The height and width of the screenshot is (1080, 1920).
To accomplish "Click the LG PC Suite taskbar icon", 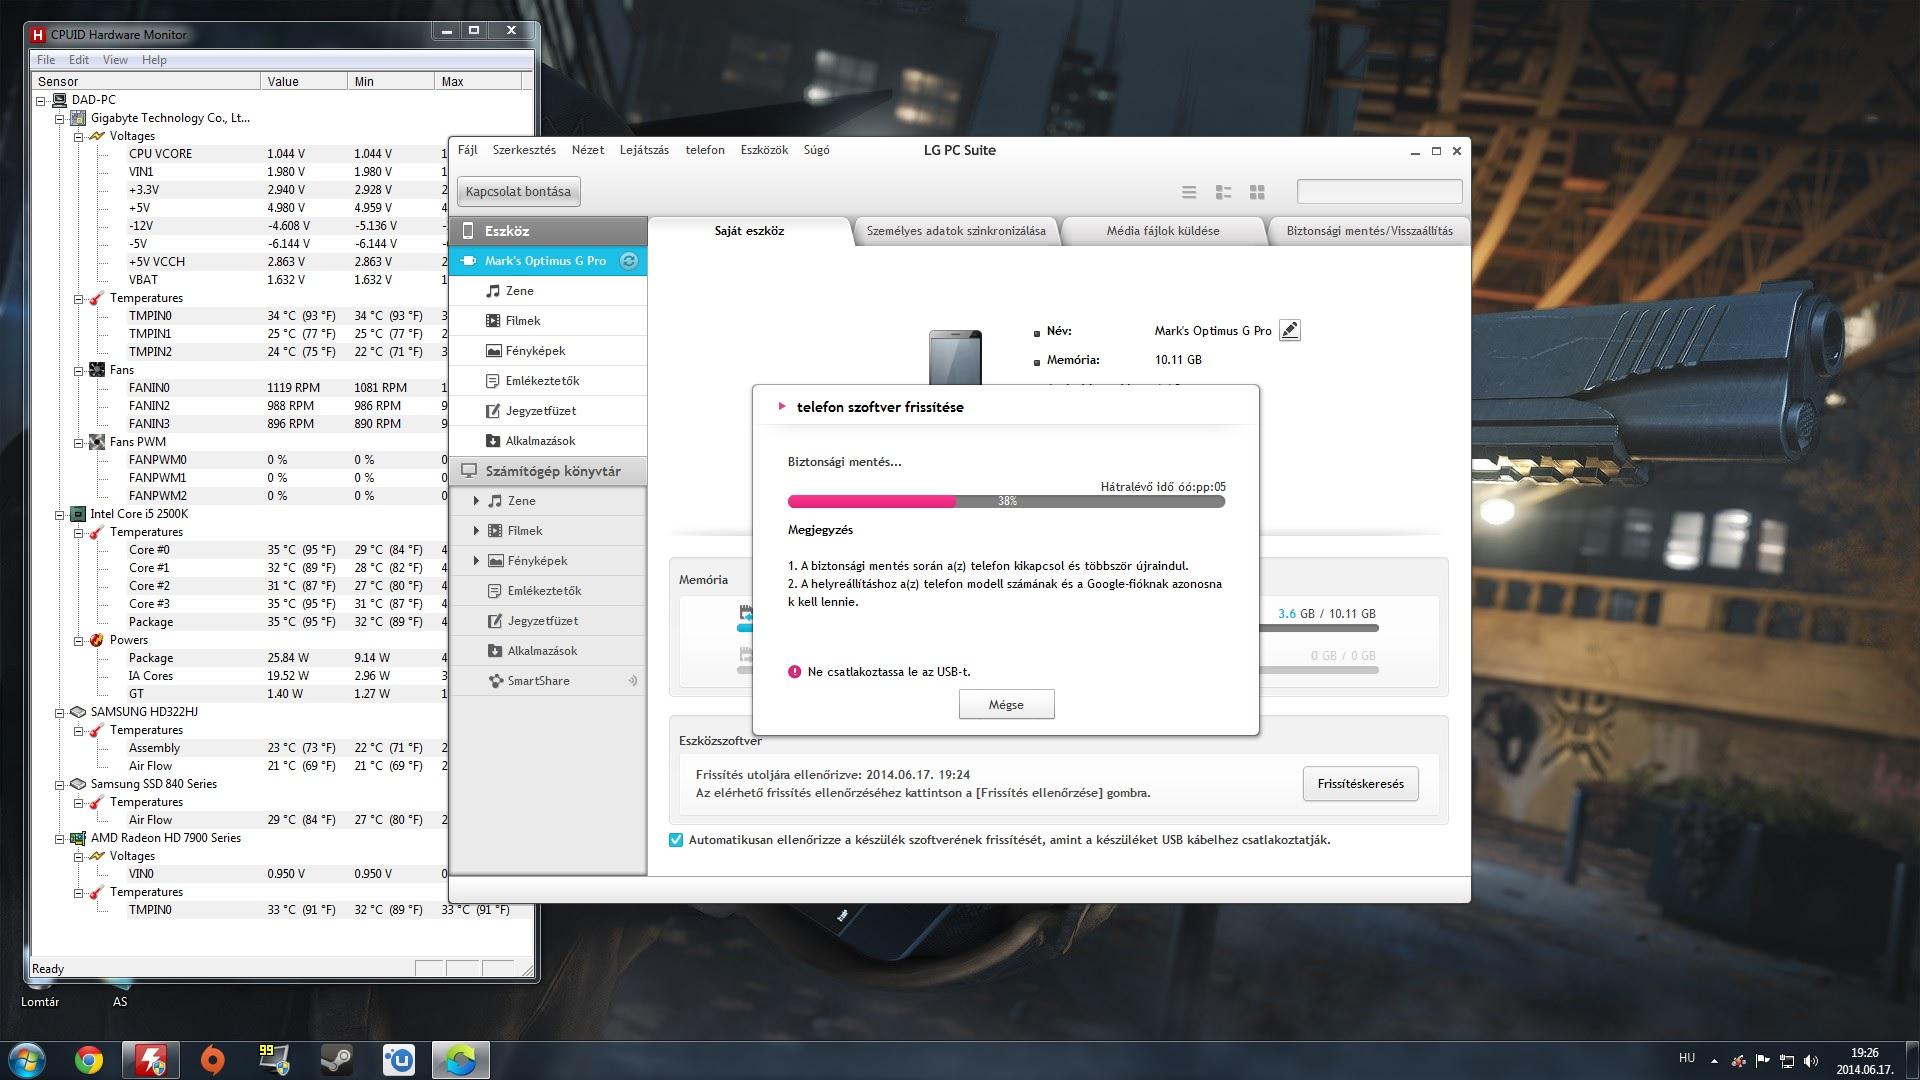I will (x=461, y=1060).
